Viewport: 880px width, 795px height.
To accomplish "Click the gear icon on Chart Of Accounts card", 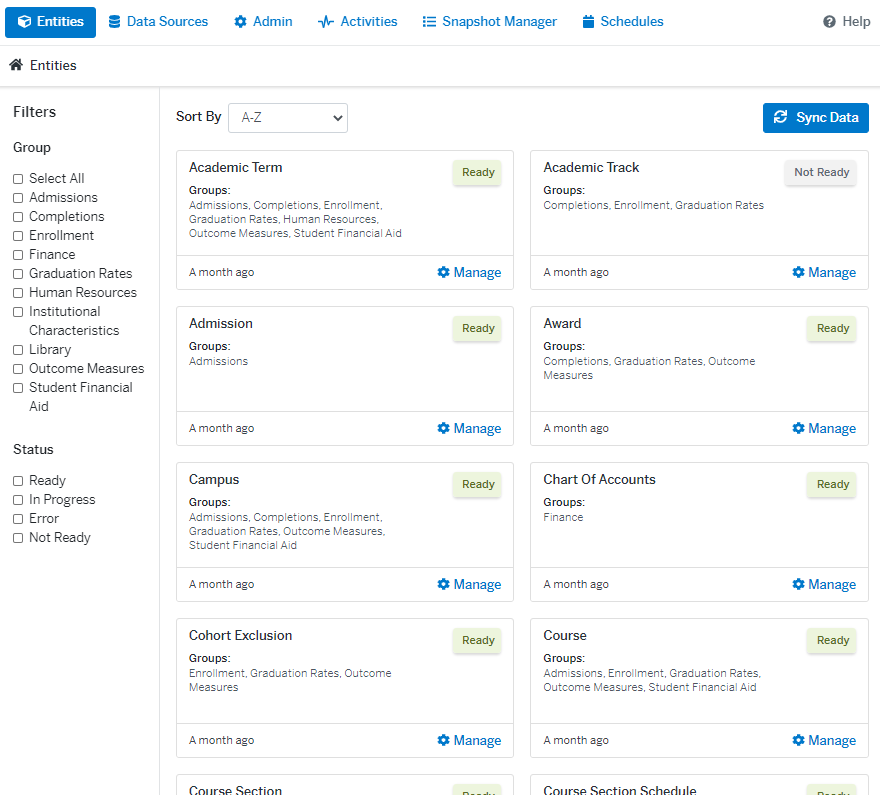I will 798,584.
